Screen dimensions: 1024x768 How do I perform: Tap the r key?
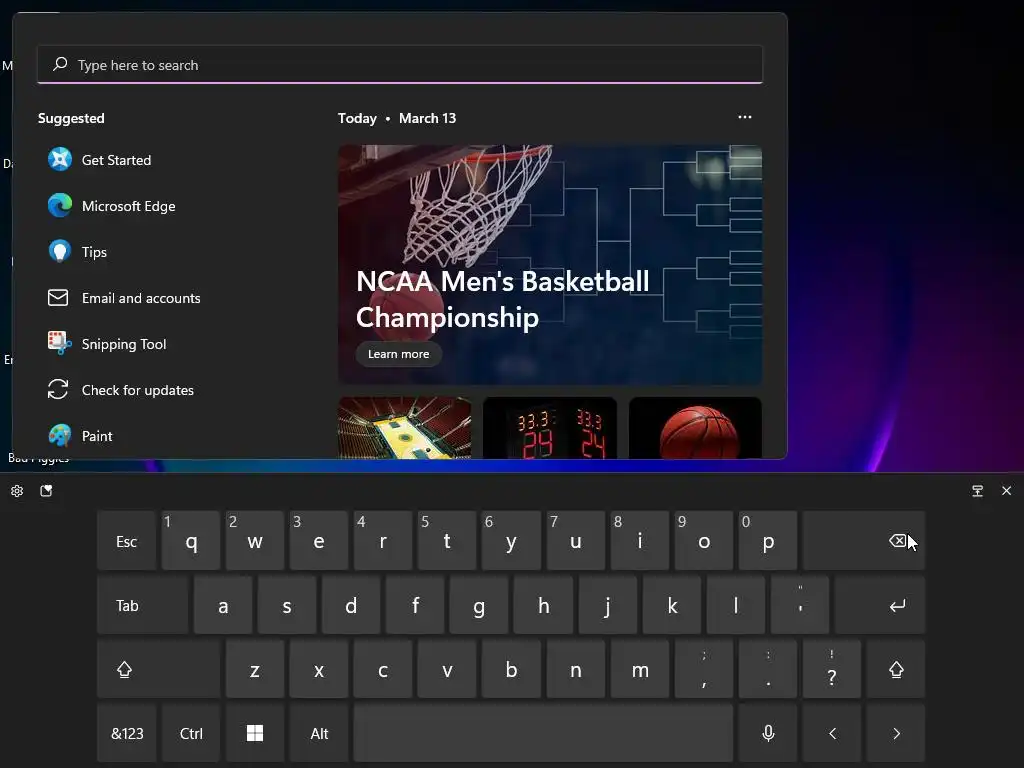[x=383, y=541]
